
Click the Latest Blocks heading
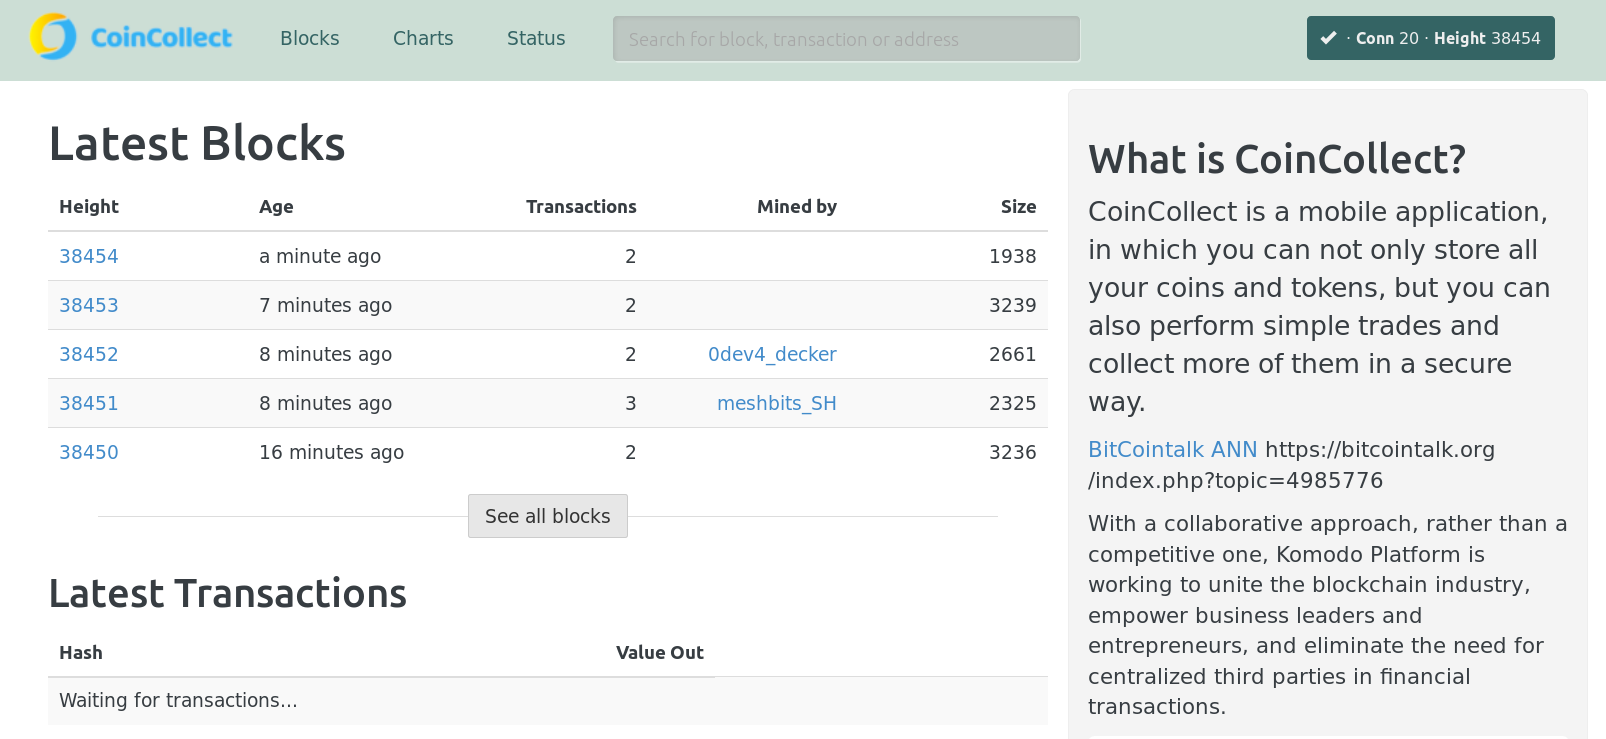(197, 143)
